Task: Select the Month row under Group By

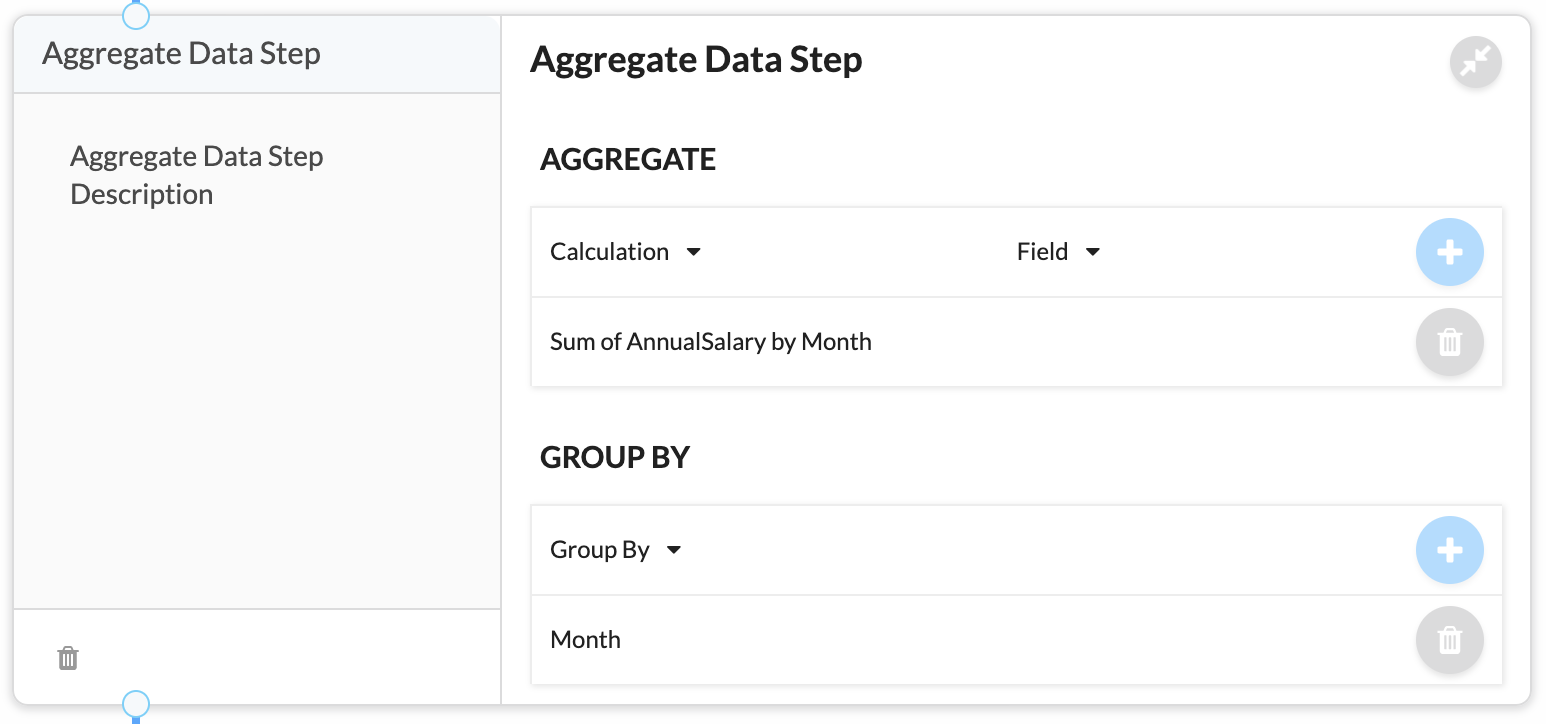Action: coord(1017,640)
